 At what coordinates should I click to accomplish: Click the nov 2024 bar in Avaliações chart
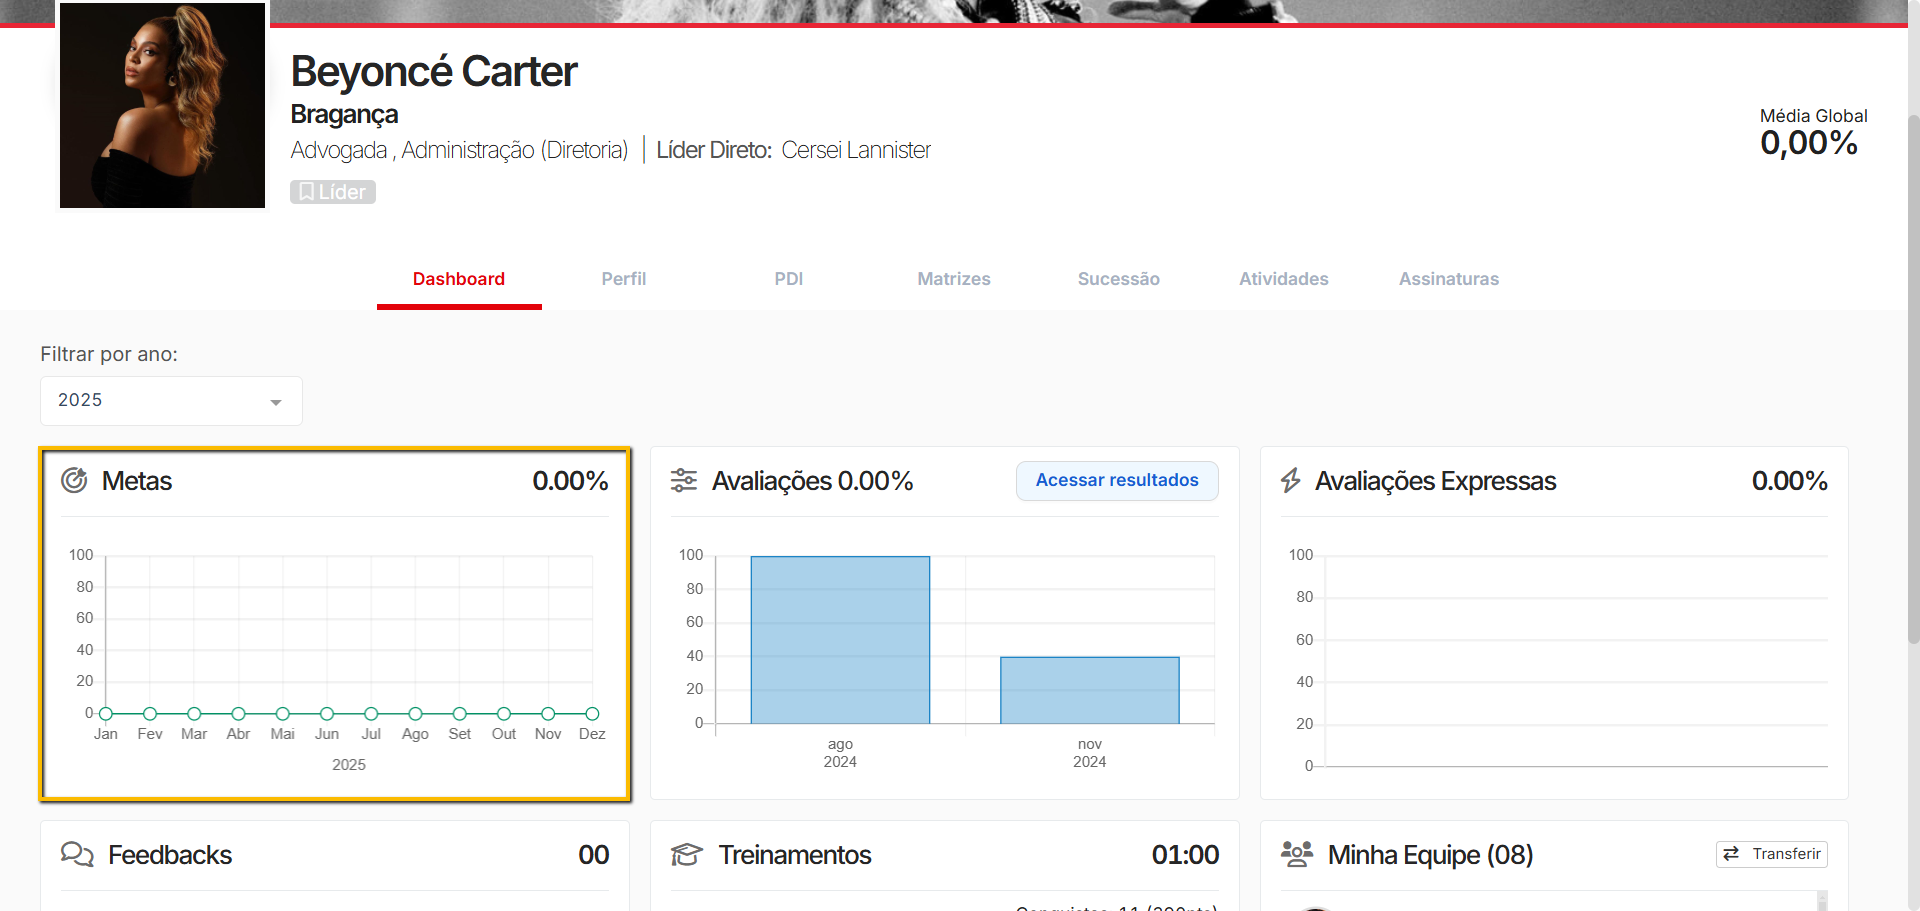1090,690
